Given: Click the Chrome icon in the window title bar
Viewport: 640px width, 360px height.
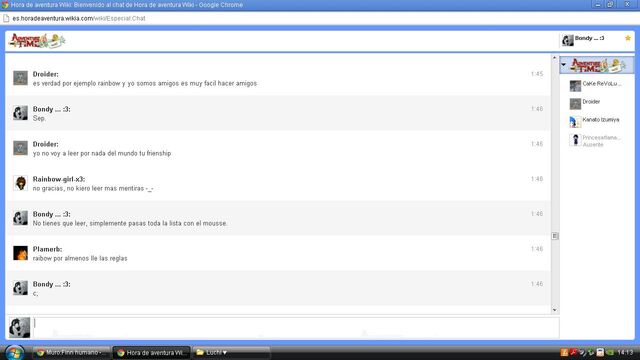Looking at the screenshot, I should click(5, 5).
